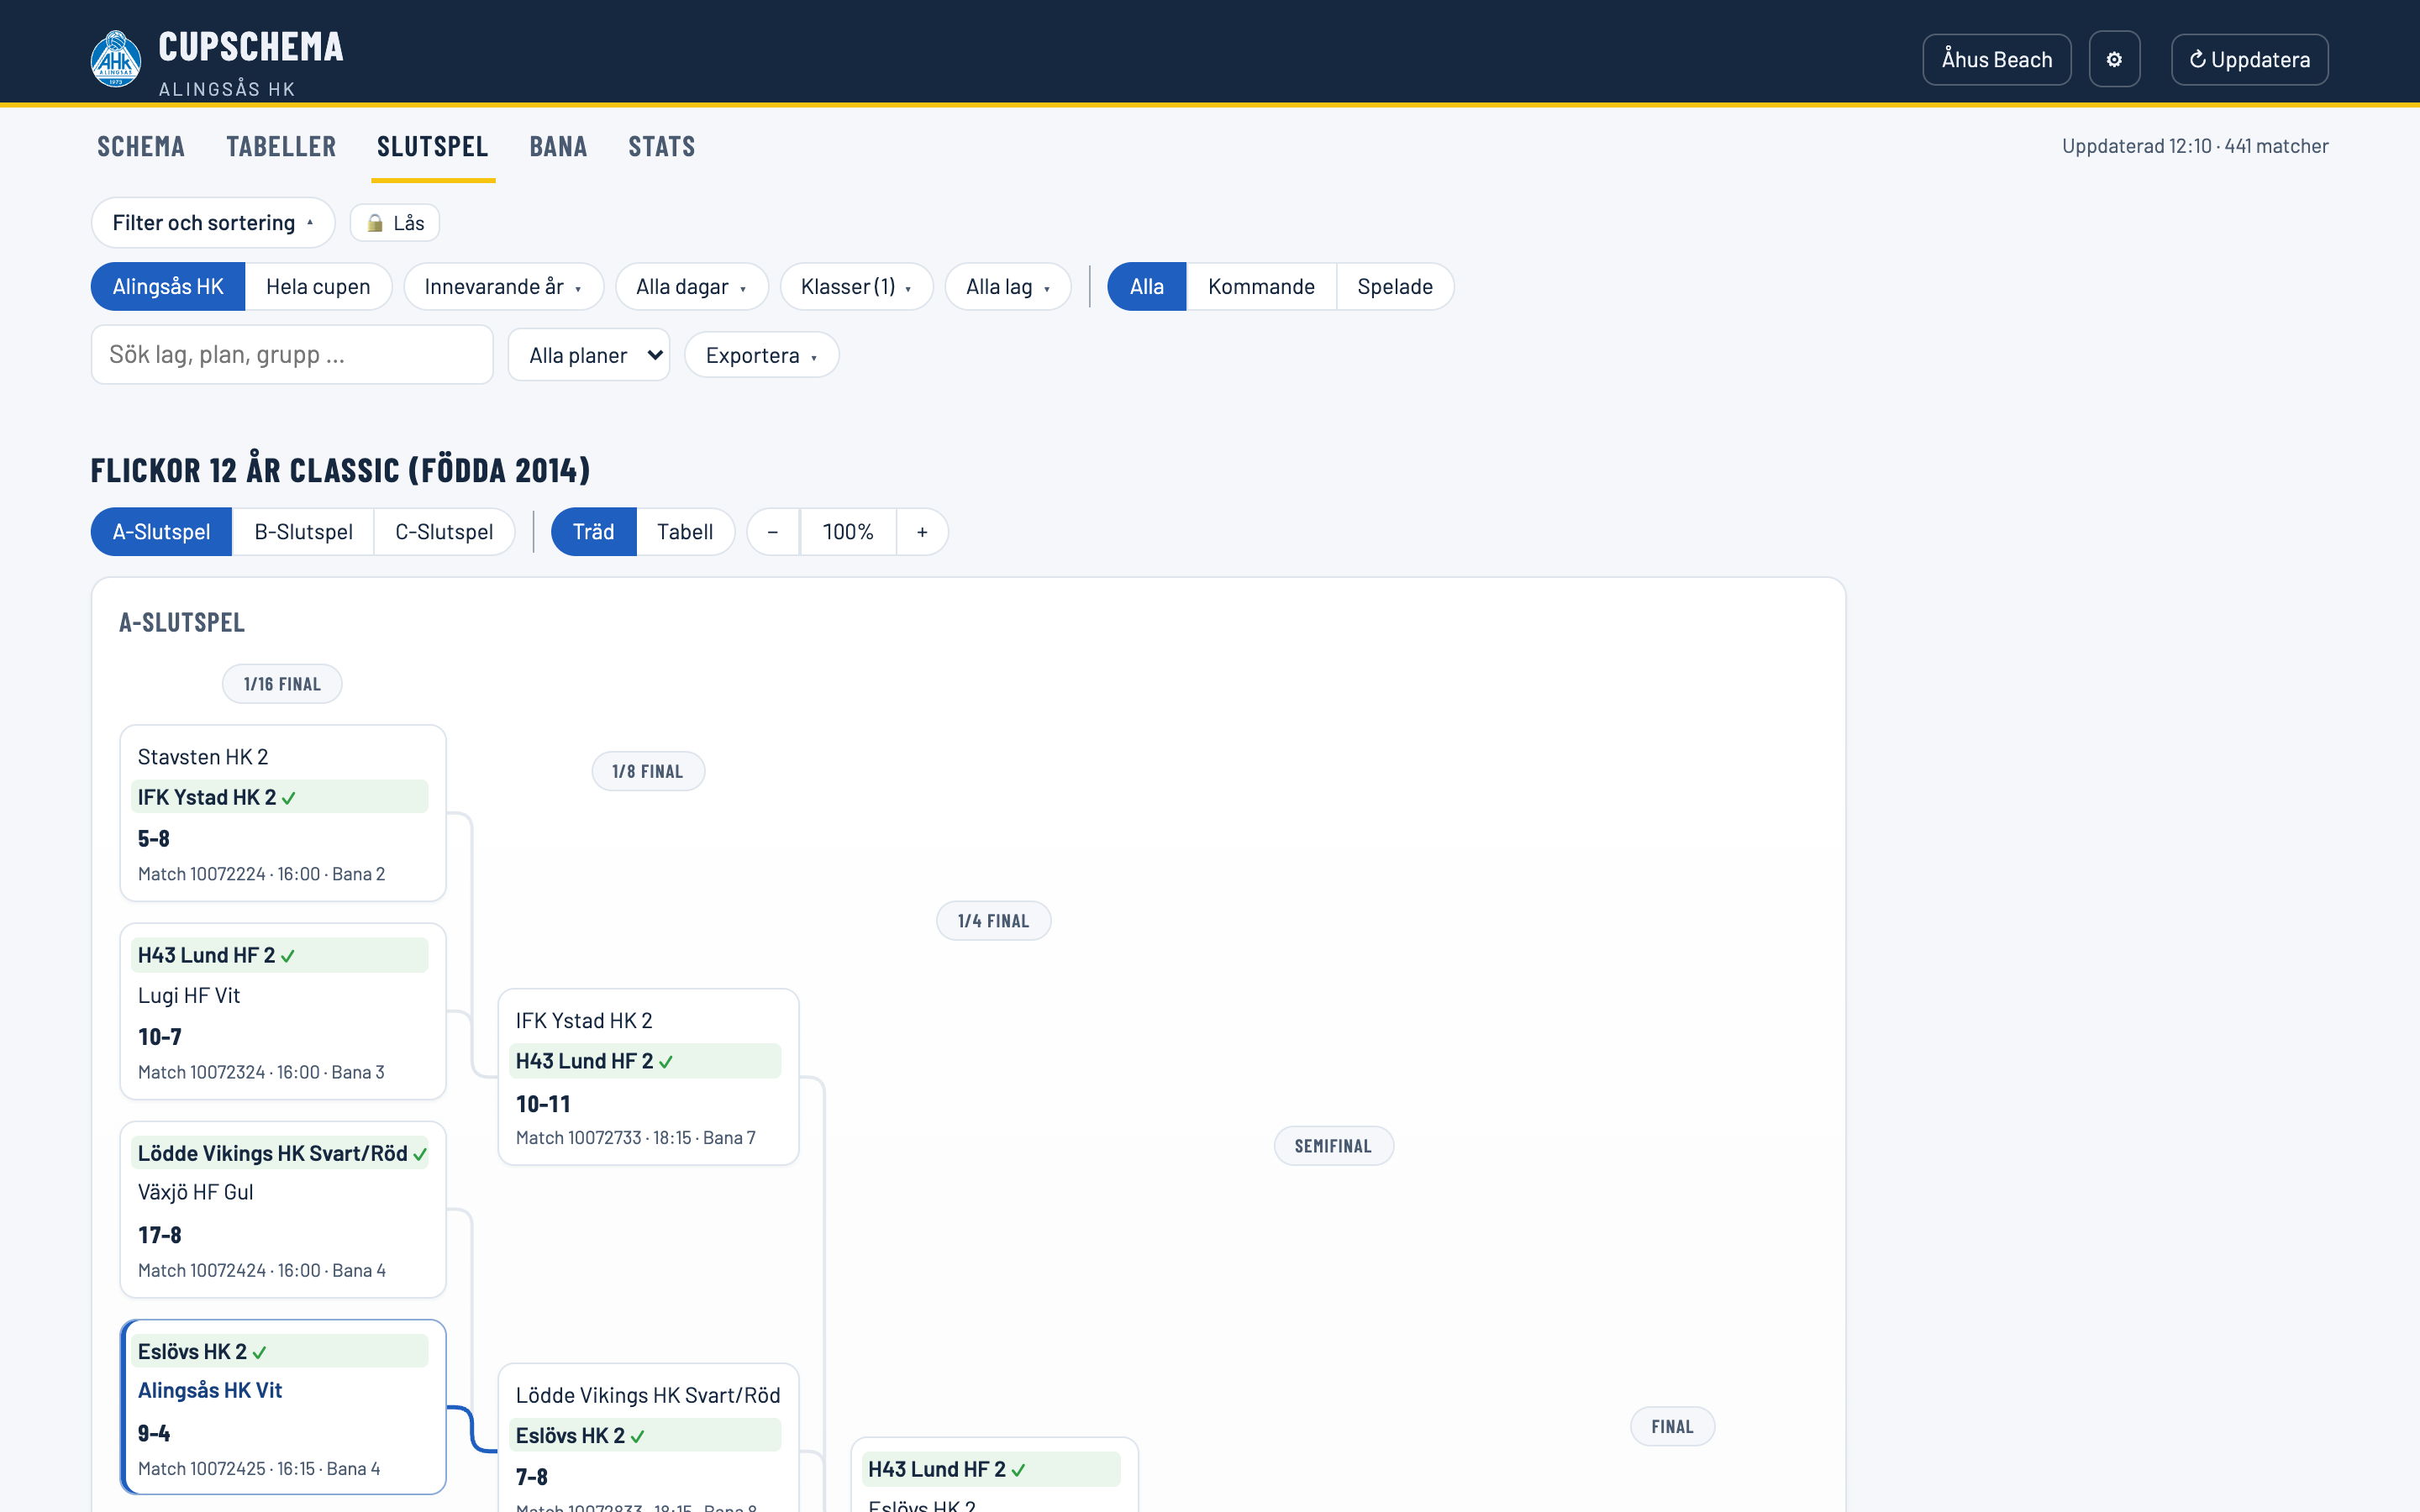The height and width of the screenshot is (1512, 2420).
Task: Select the Träd view
Action: tap(593, 532)
